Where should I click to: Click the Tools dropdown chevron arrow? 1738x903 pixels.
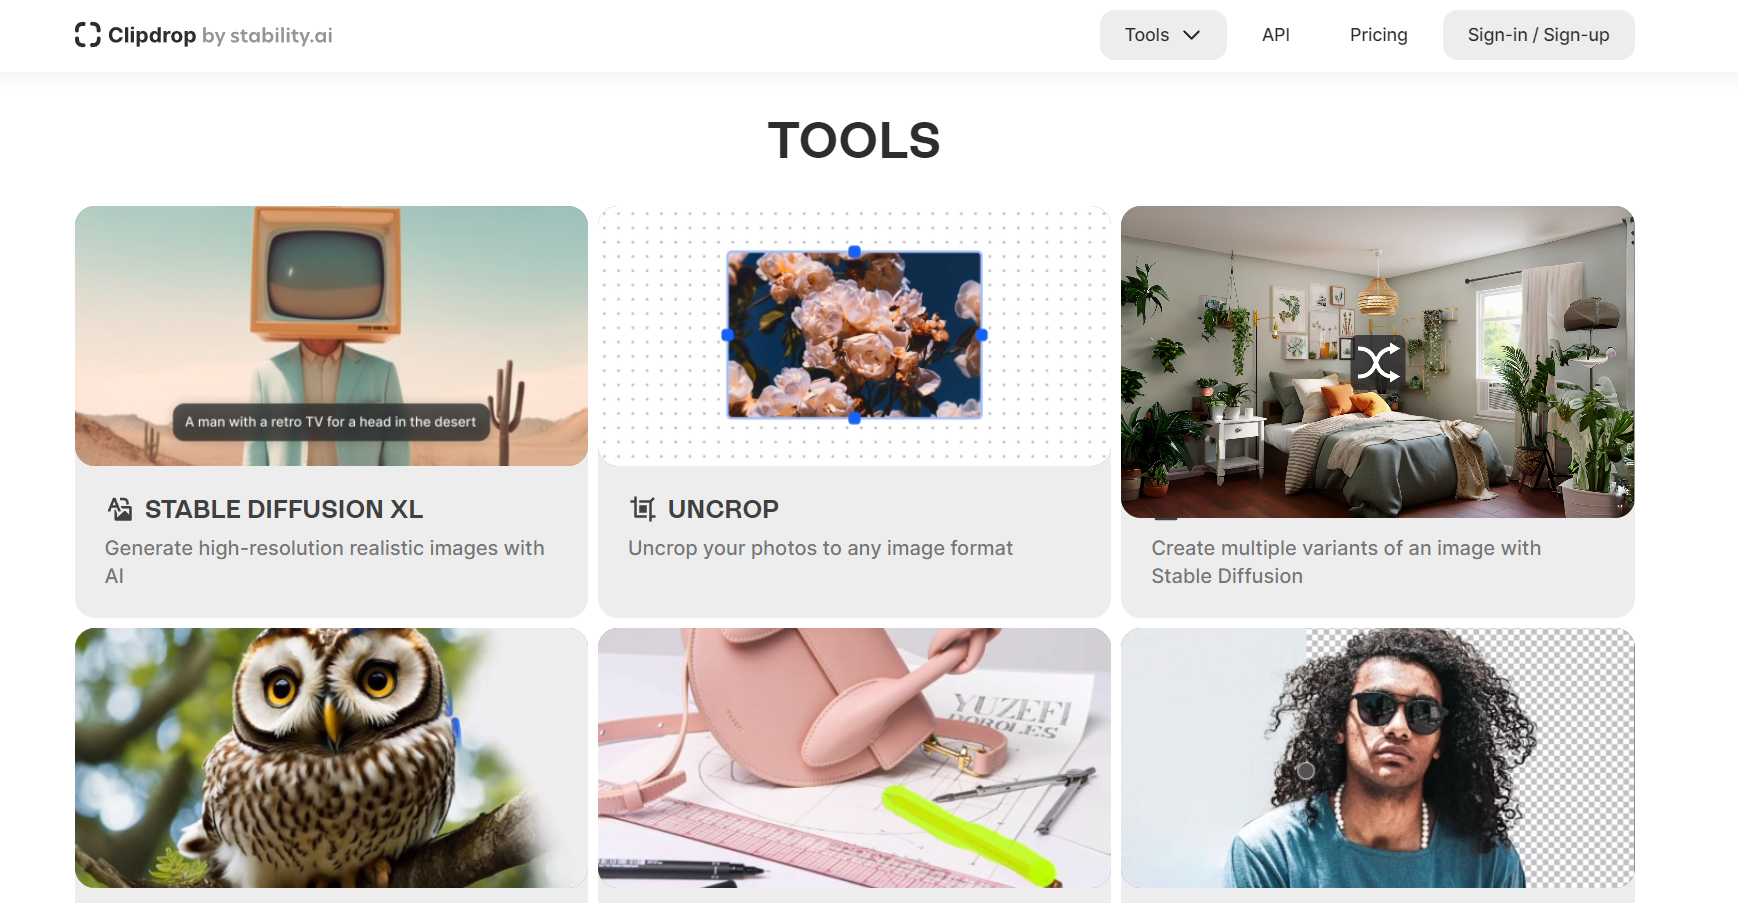[1191, 35]
